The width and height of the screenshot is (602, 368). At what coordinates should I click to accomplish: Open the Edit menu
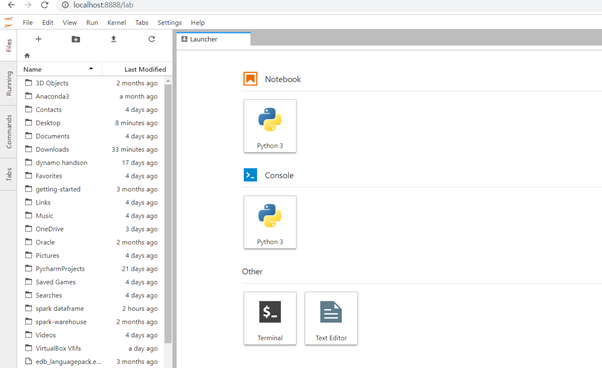[x=48, y=23]
